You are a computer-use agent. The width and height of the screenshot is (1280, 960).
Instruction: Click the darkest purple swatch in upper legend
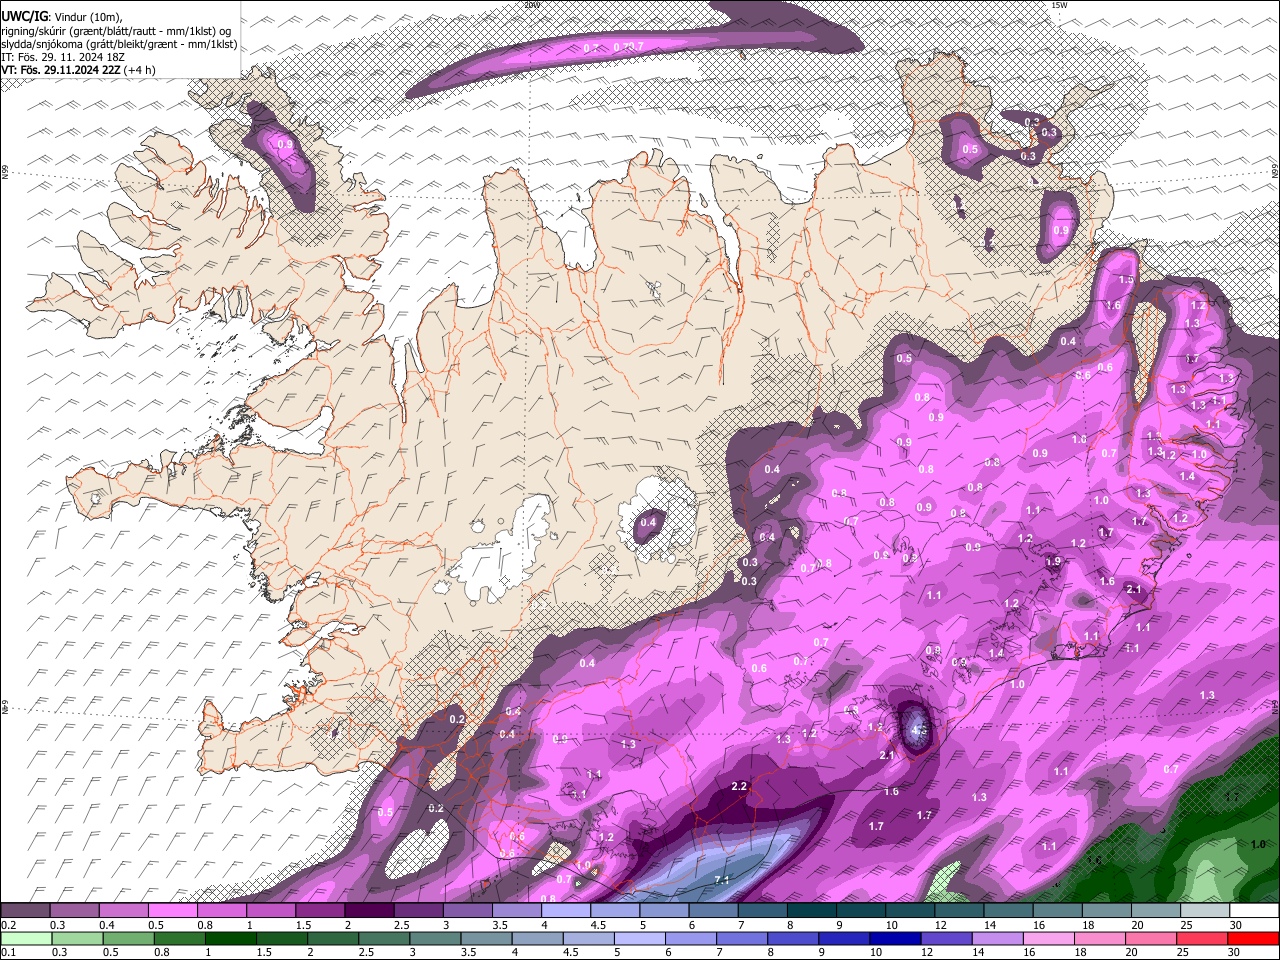click(x=369, y=911)
